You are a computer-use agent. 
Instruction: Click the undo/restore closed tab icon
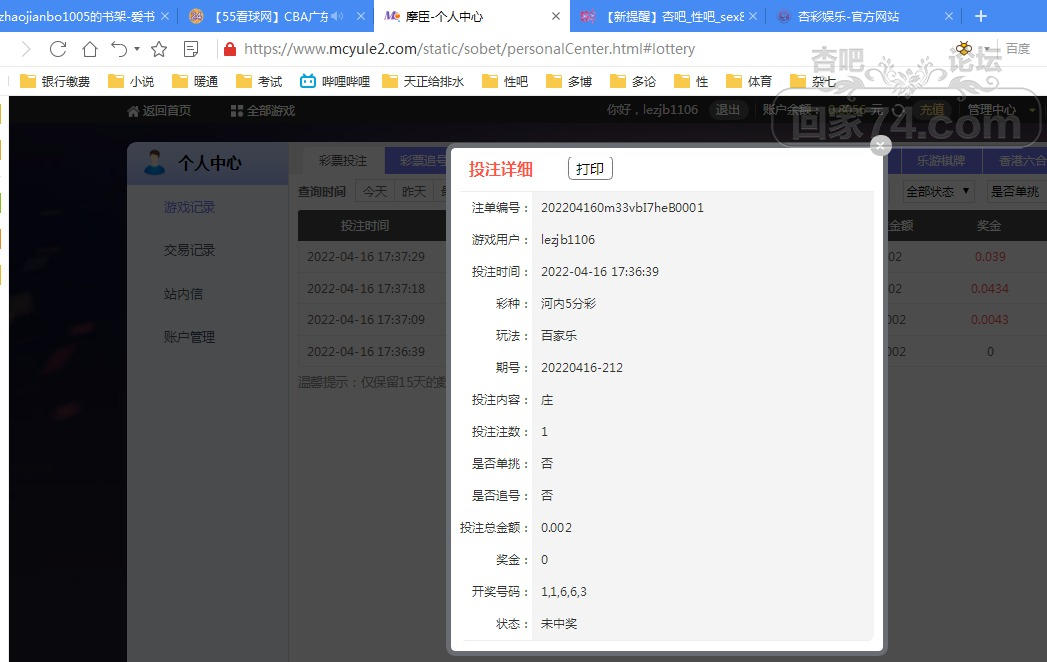pyautogui.click(x=120, y=49)
